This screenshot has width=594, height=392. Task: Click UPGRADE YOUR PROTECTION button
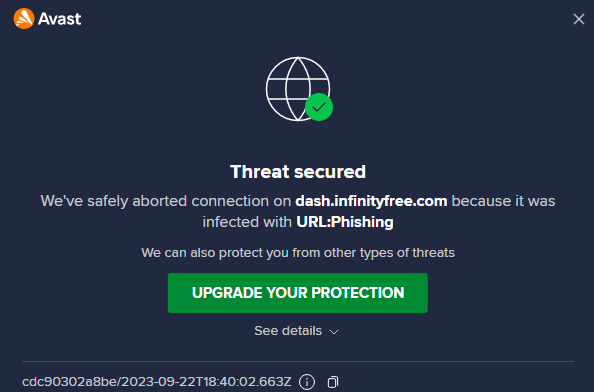pyautogui.click(x=298, y=293)
